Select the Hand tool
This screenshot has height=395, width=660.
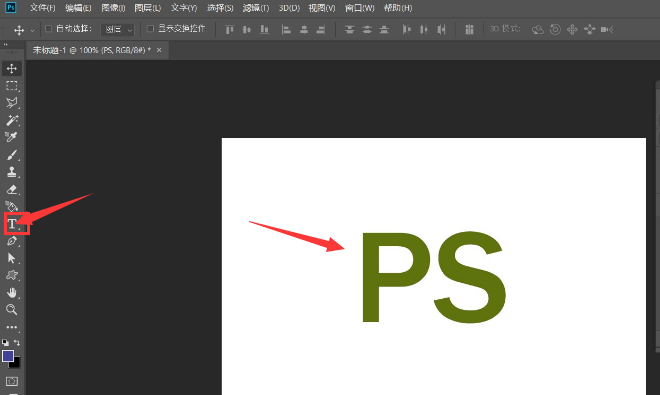[12, 292]
